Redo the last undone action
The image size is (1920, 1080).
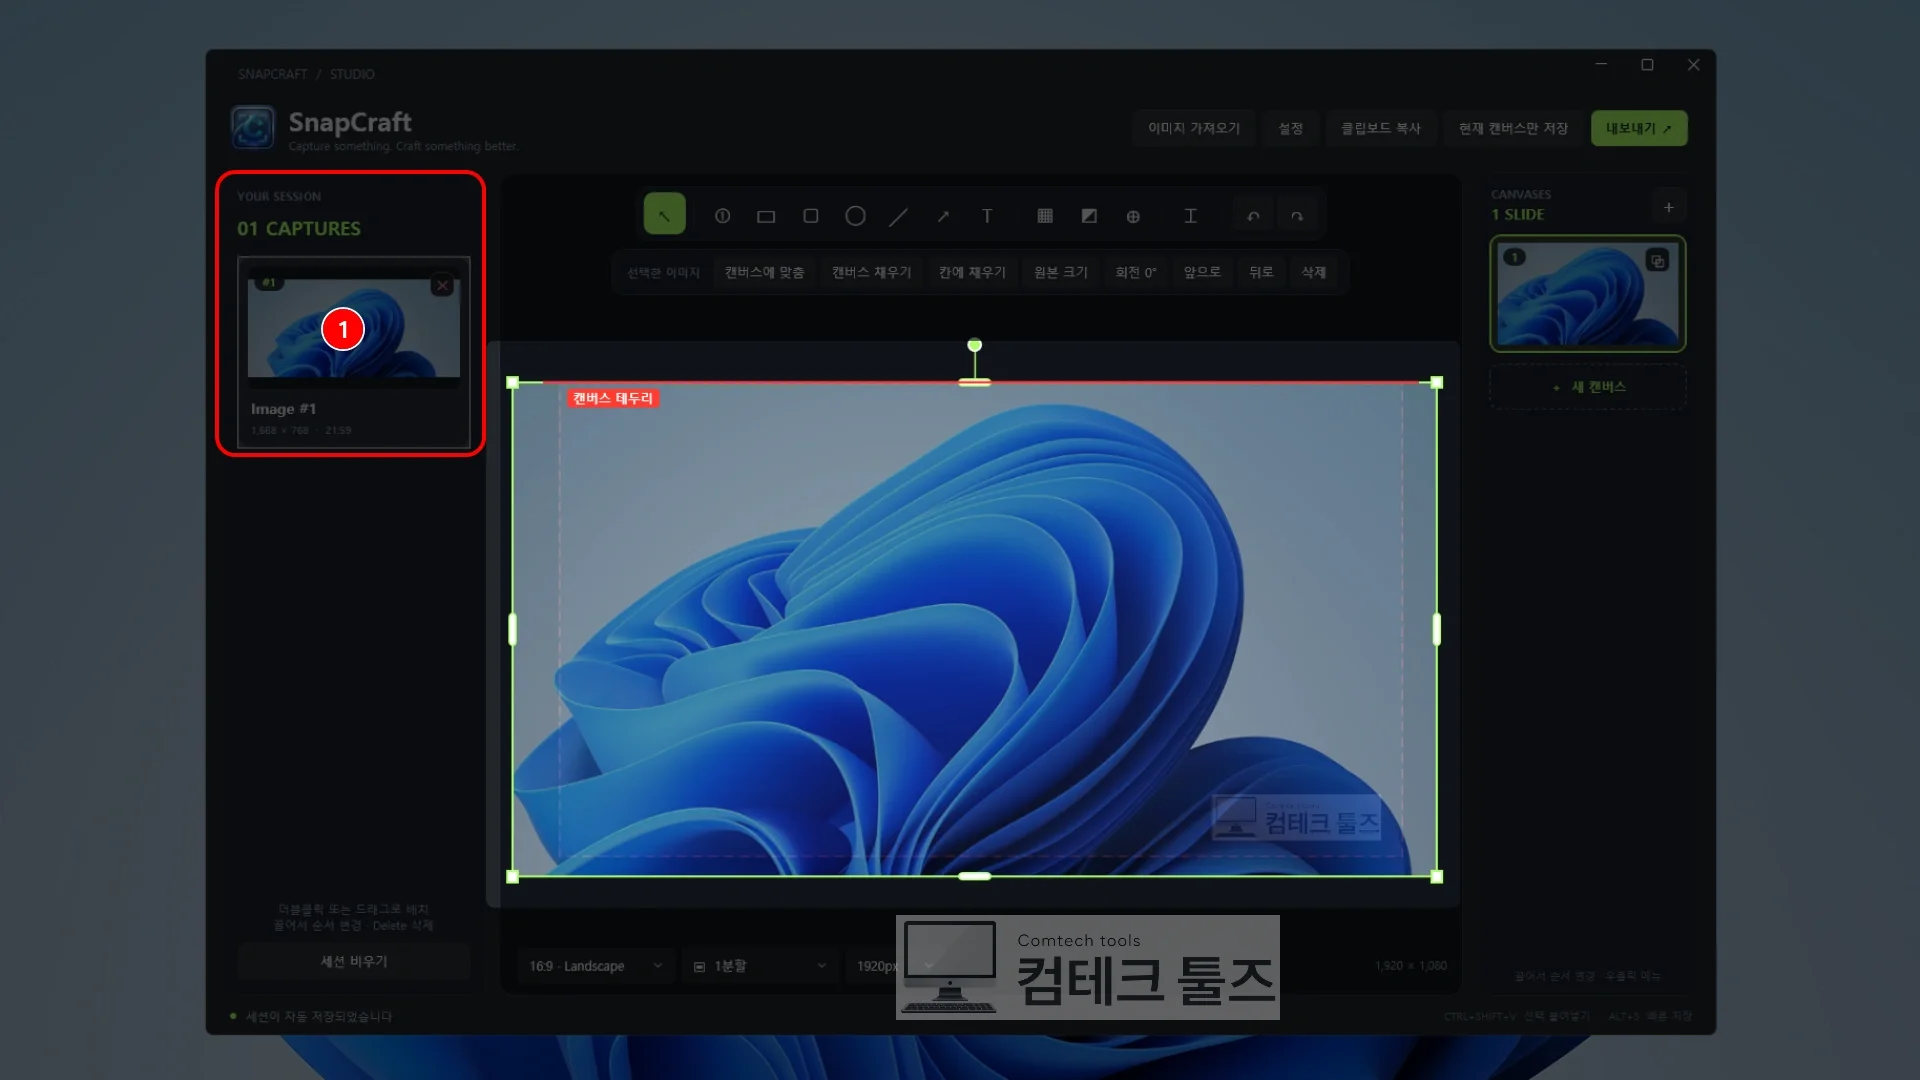(x=1297, y=216)
